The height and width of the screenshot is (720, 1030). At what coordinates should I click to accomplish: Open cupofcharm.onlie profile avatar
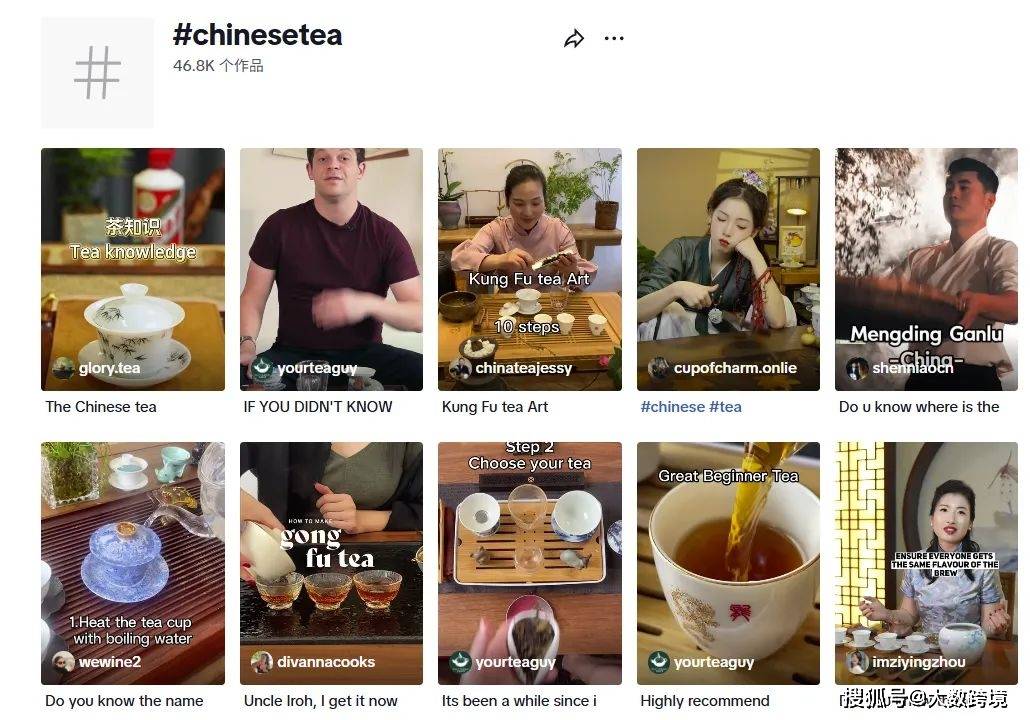tap(659, 368)
